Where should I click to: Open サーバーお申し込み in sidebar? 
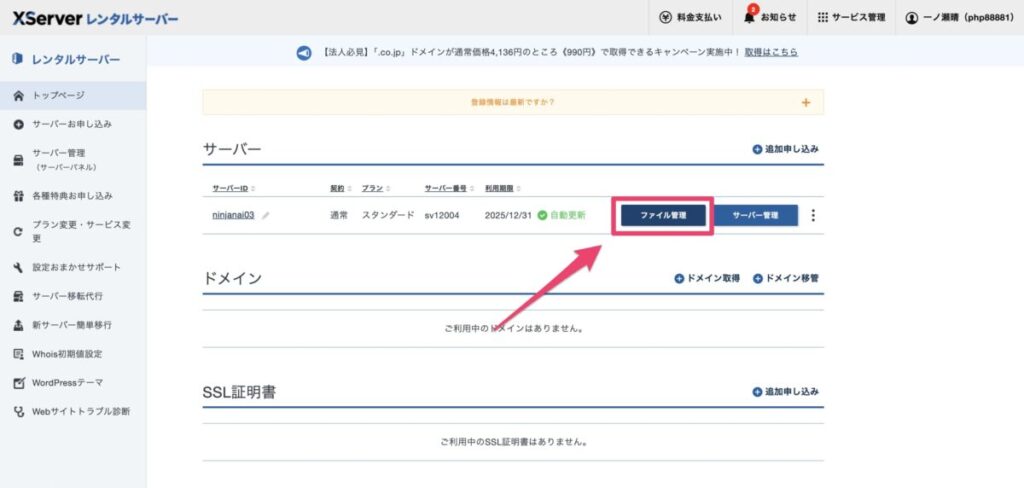73,124
